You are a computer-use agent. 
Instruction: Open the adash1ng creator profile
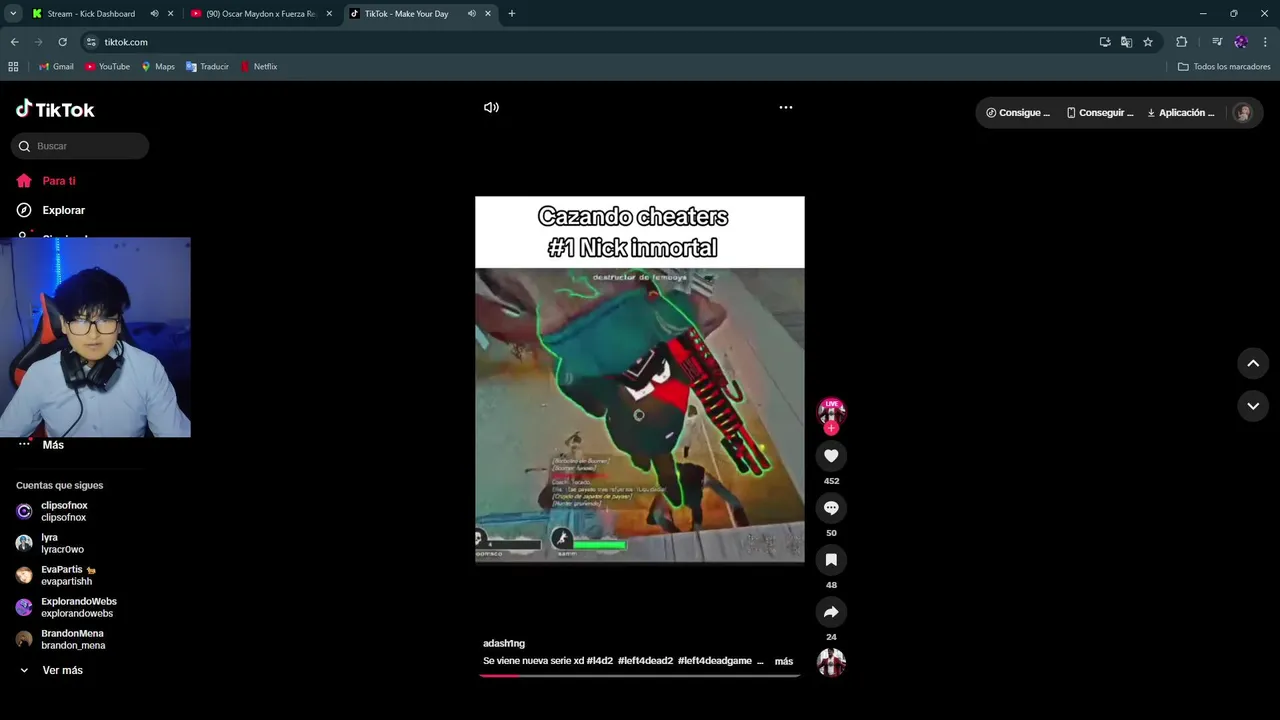point(504,643)
